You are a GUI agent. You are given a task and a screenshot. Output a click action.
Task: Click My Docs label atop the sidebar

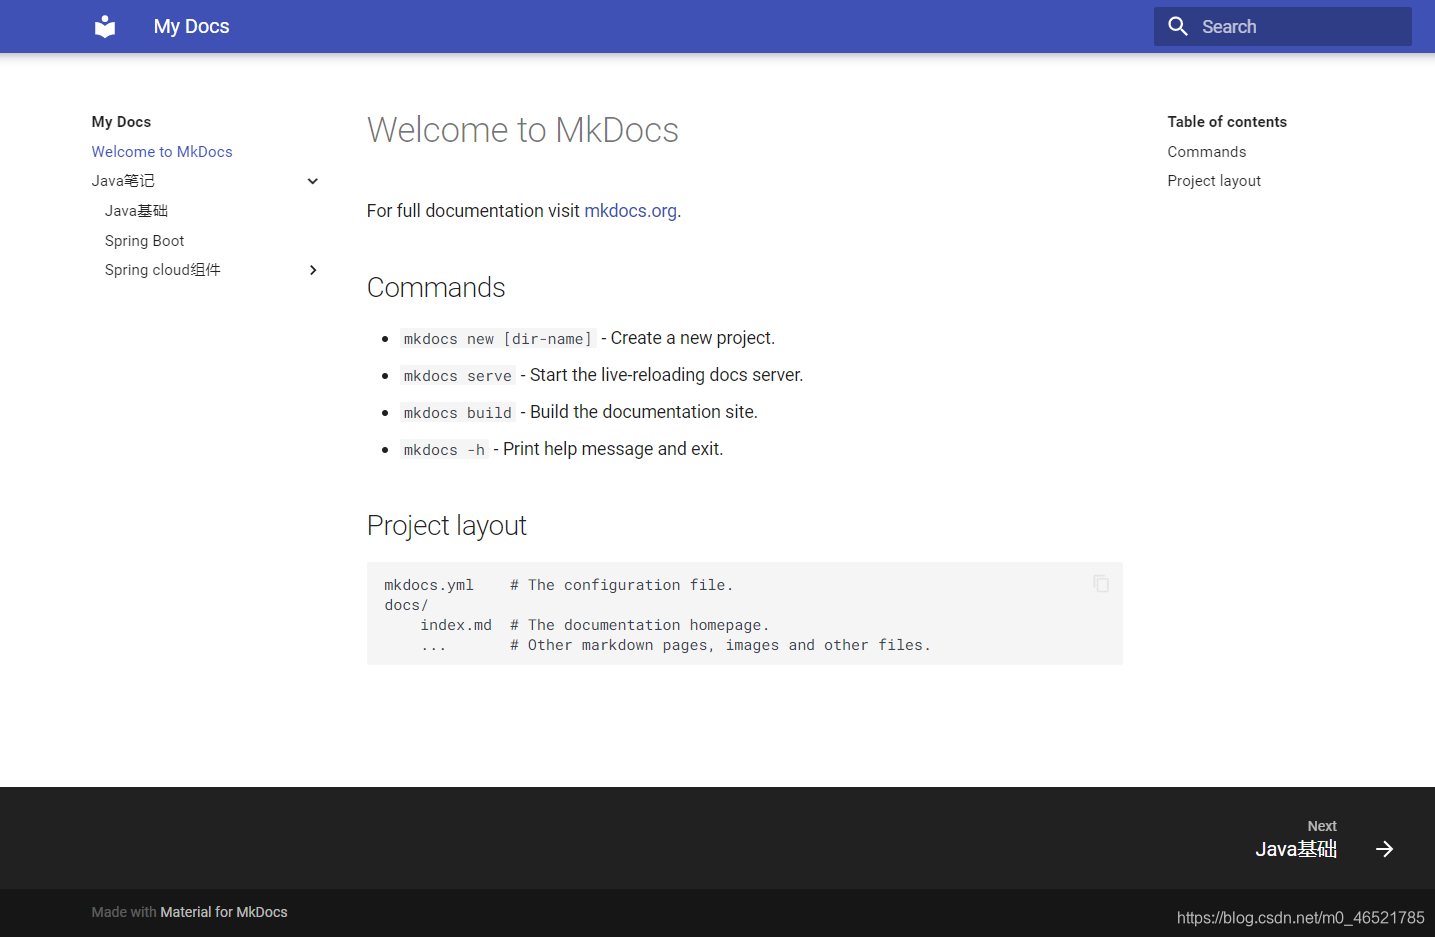point(121,121)
